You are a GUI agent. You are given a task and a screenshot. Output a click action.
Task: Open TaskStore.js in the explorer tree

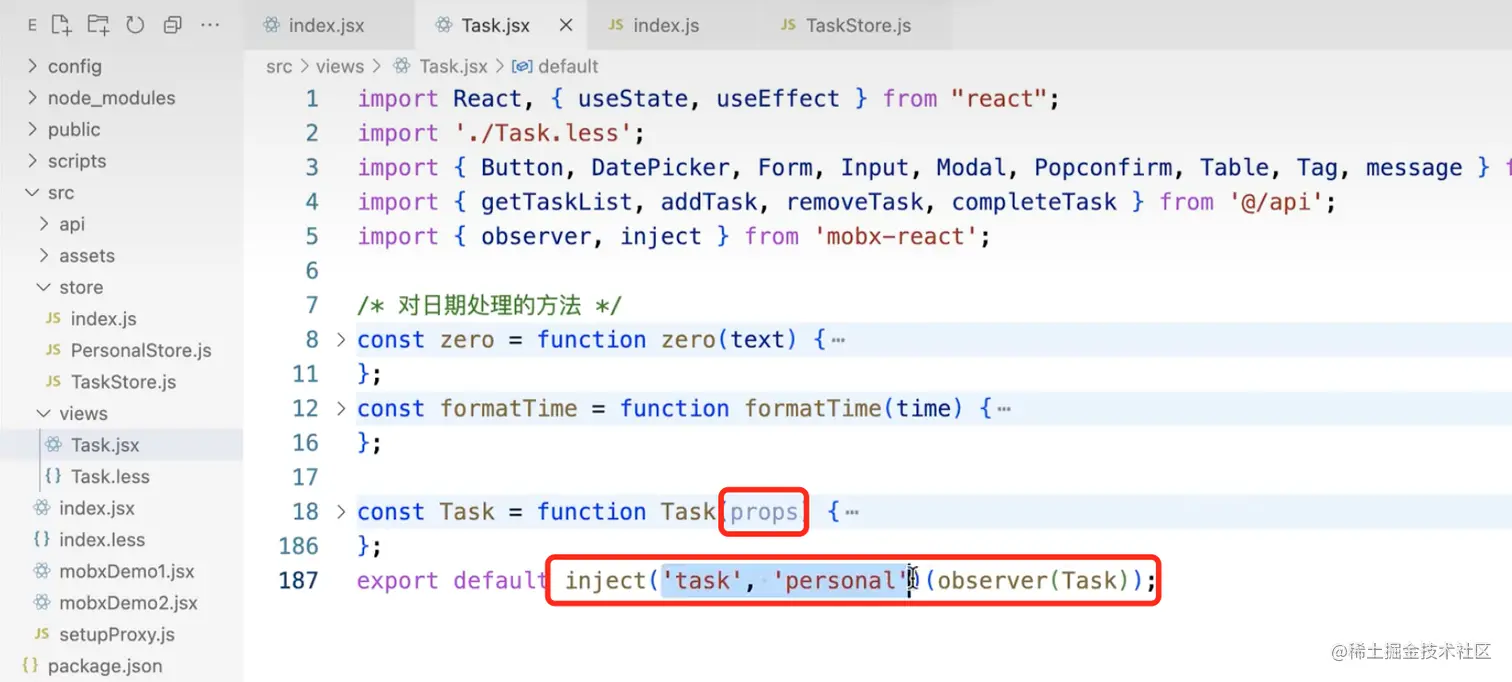coord(123,382)
